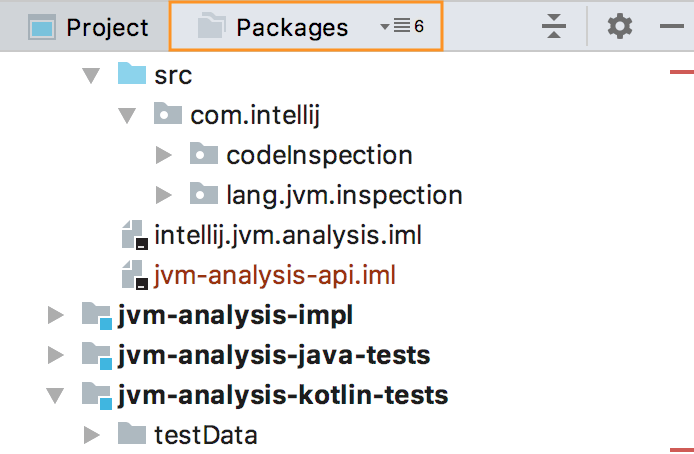Open the hidden views dropdown showing 6

point(403,27)
